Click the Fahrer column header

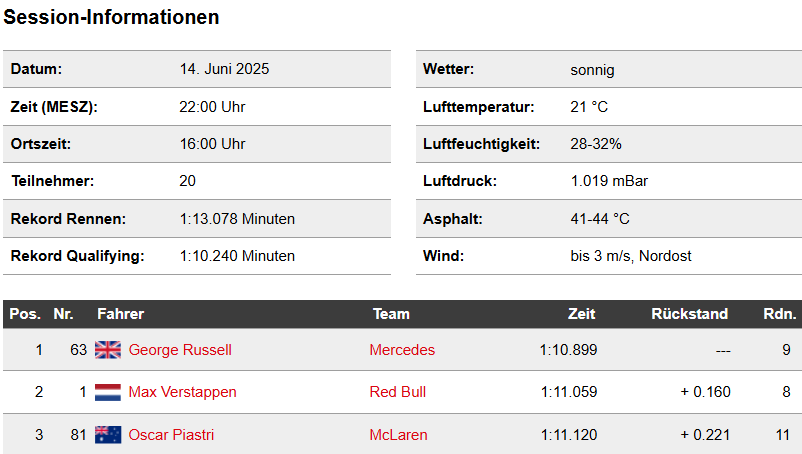coord(121,314)
